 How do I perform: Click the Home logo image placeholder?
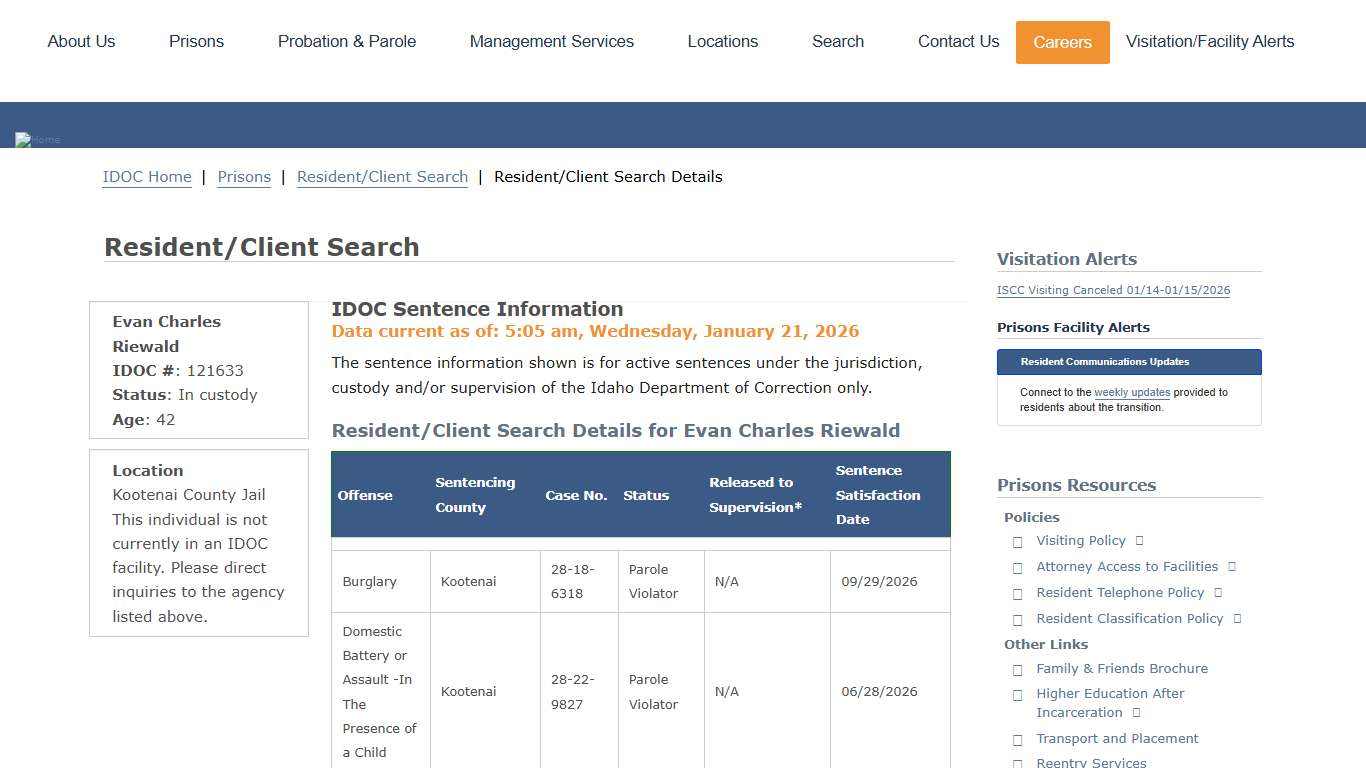tap(37, 139)
